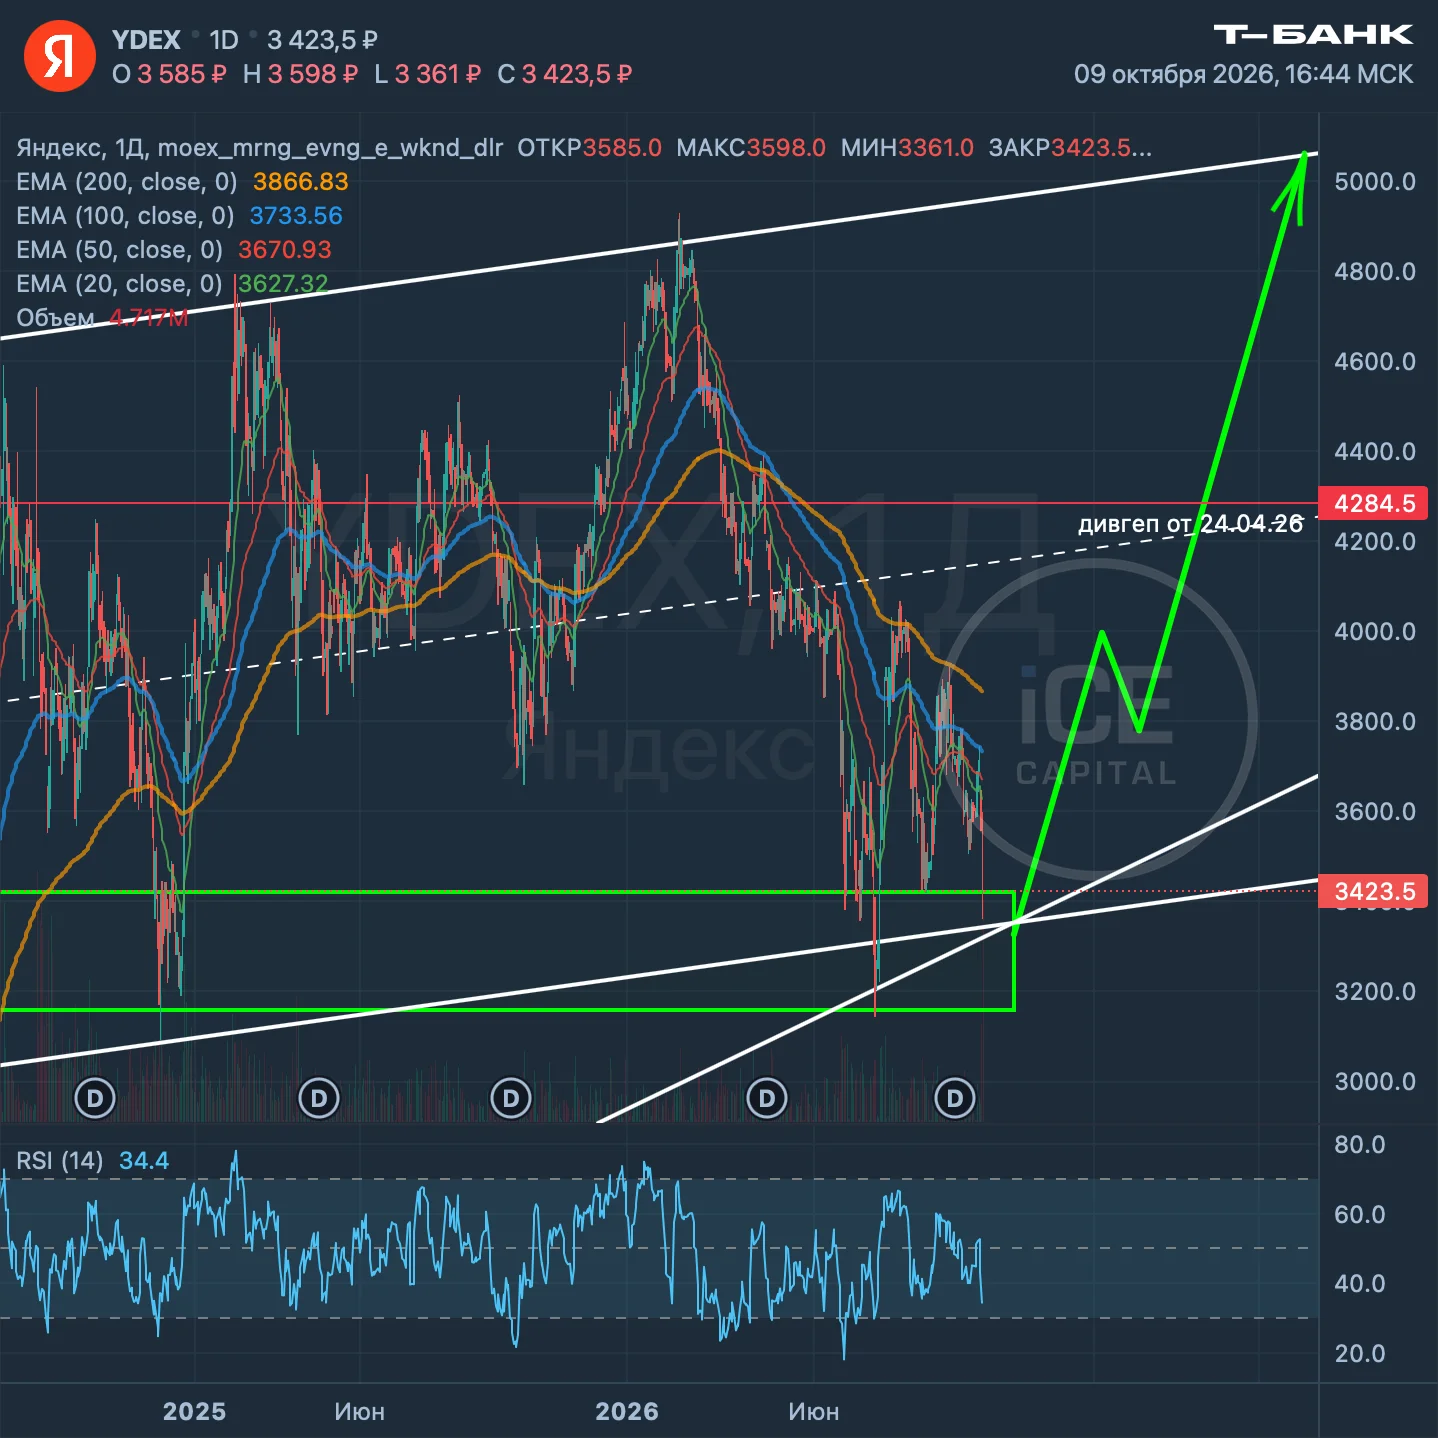The height and width of the screenshot is (1438, 1438).
Task: Select the EMA (20, close, 0) indicator label
Action: (119, 284)
